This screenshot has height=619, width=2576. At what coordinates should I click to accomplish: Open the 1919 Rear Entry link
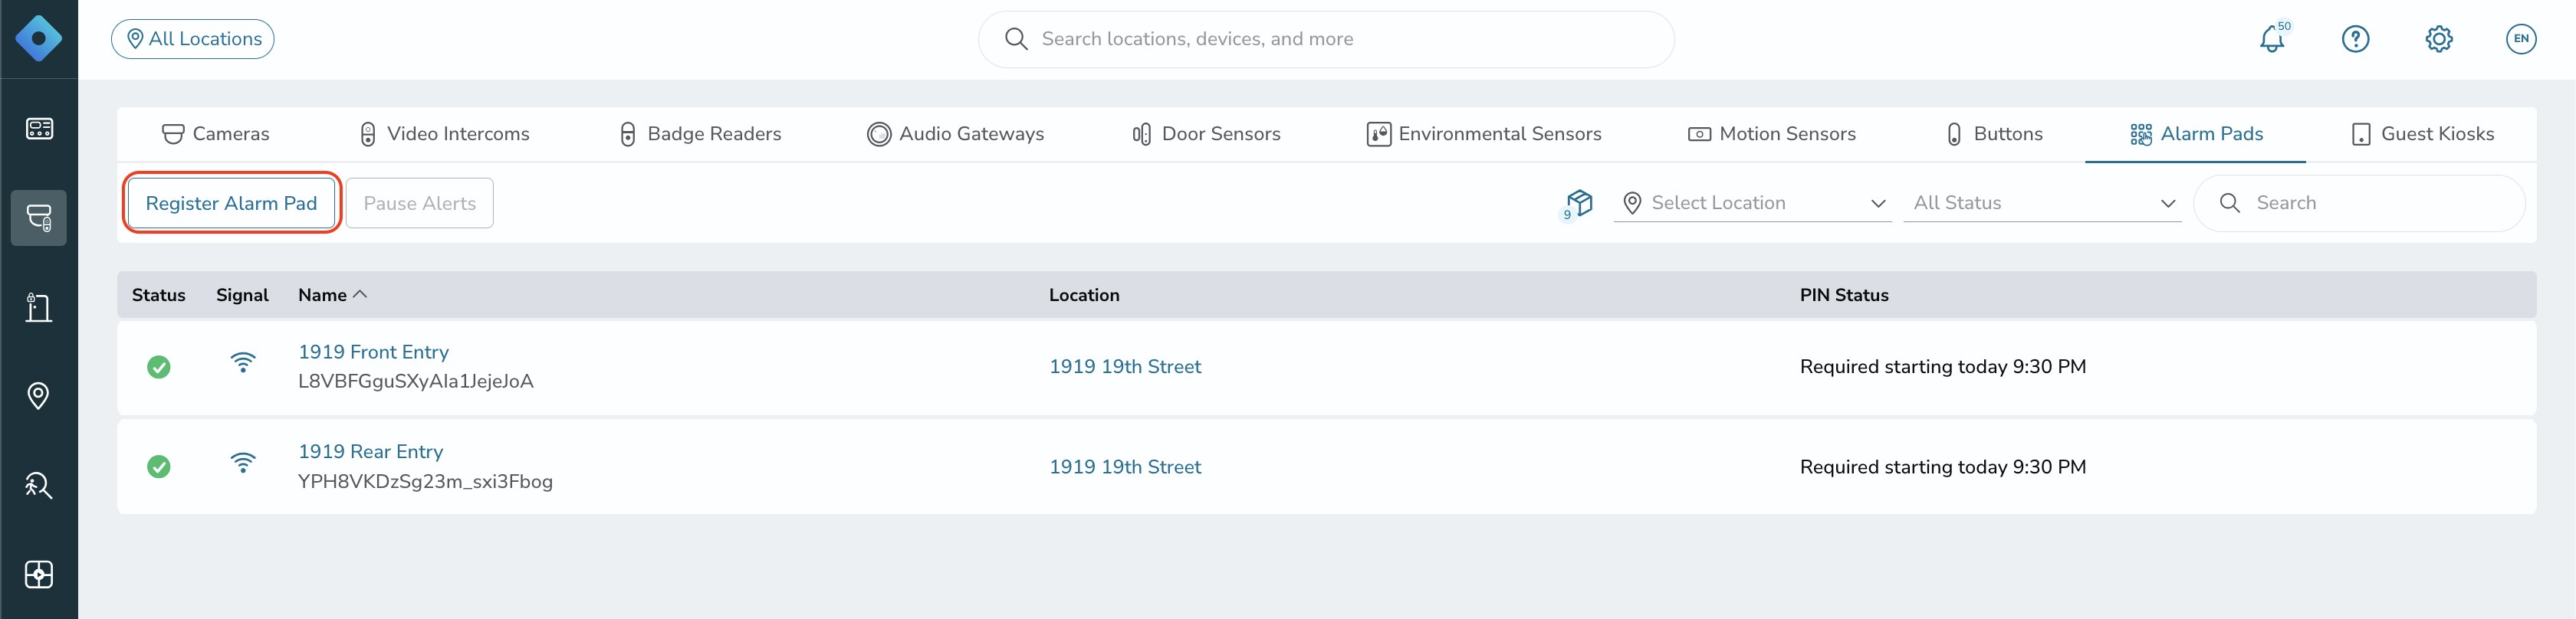pyautogui.click(x=370, y=452)
